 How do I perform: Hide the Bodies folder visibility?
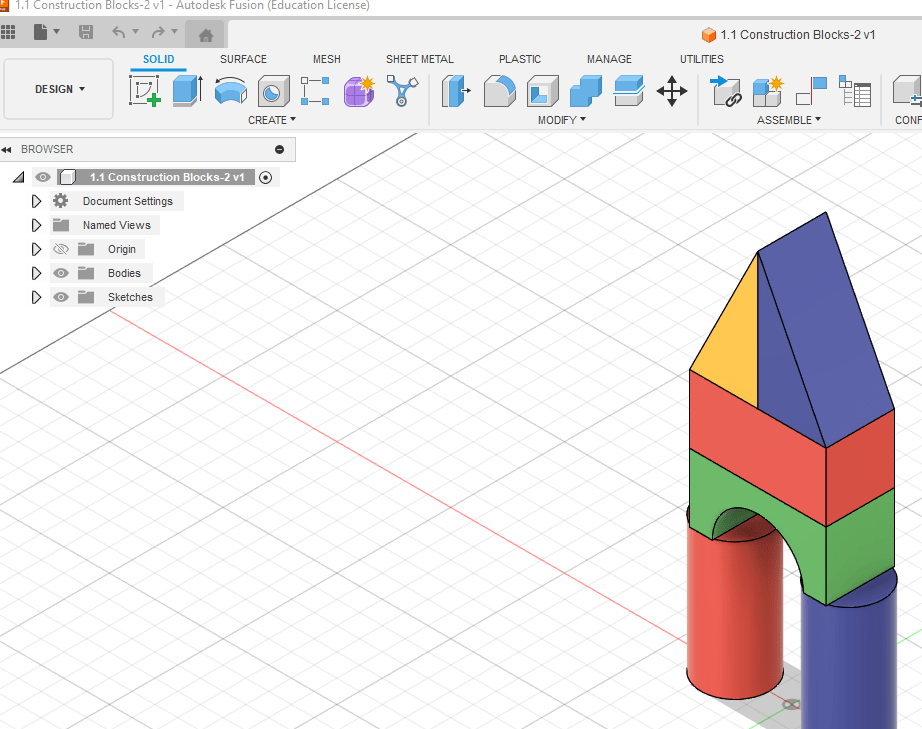point(61,273)
